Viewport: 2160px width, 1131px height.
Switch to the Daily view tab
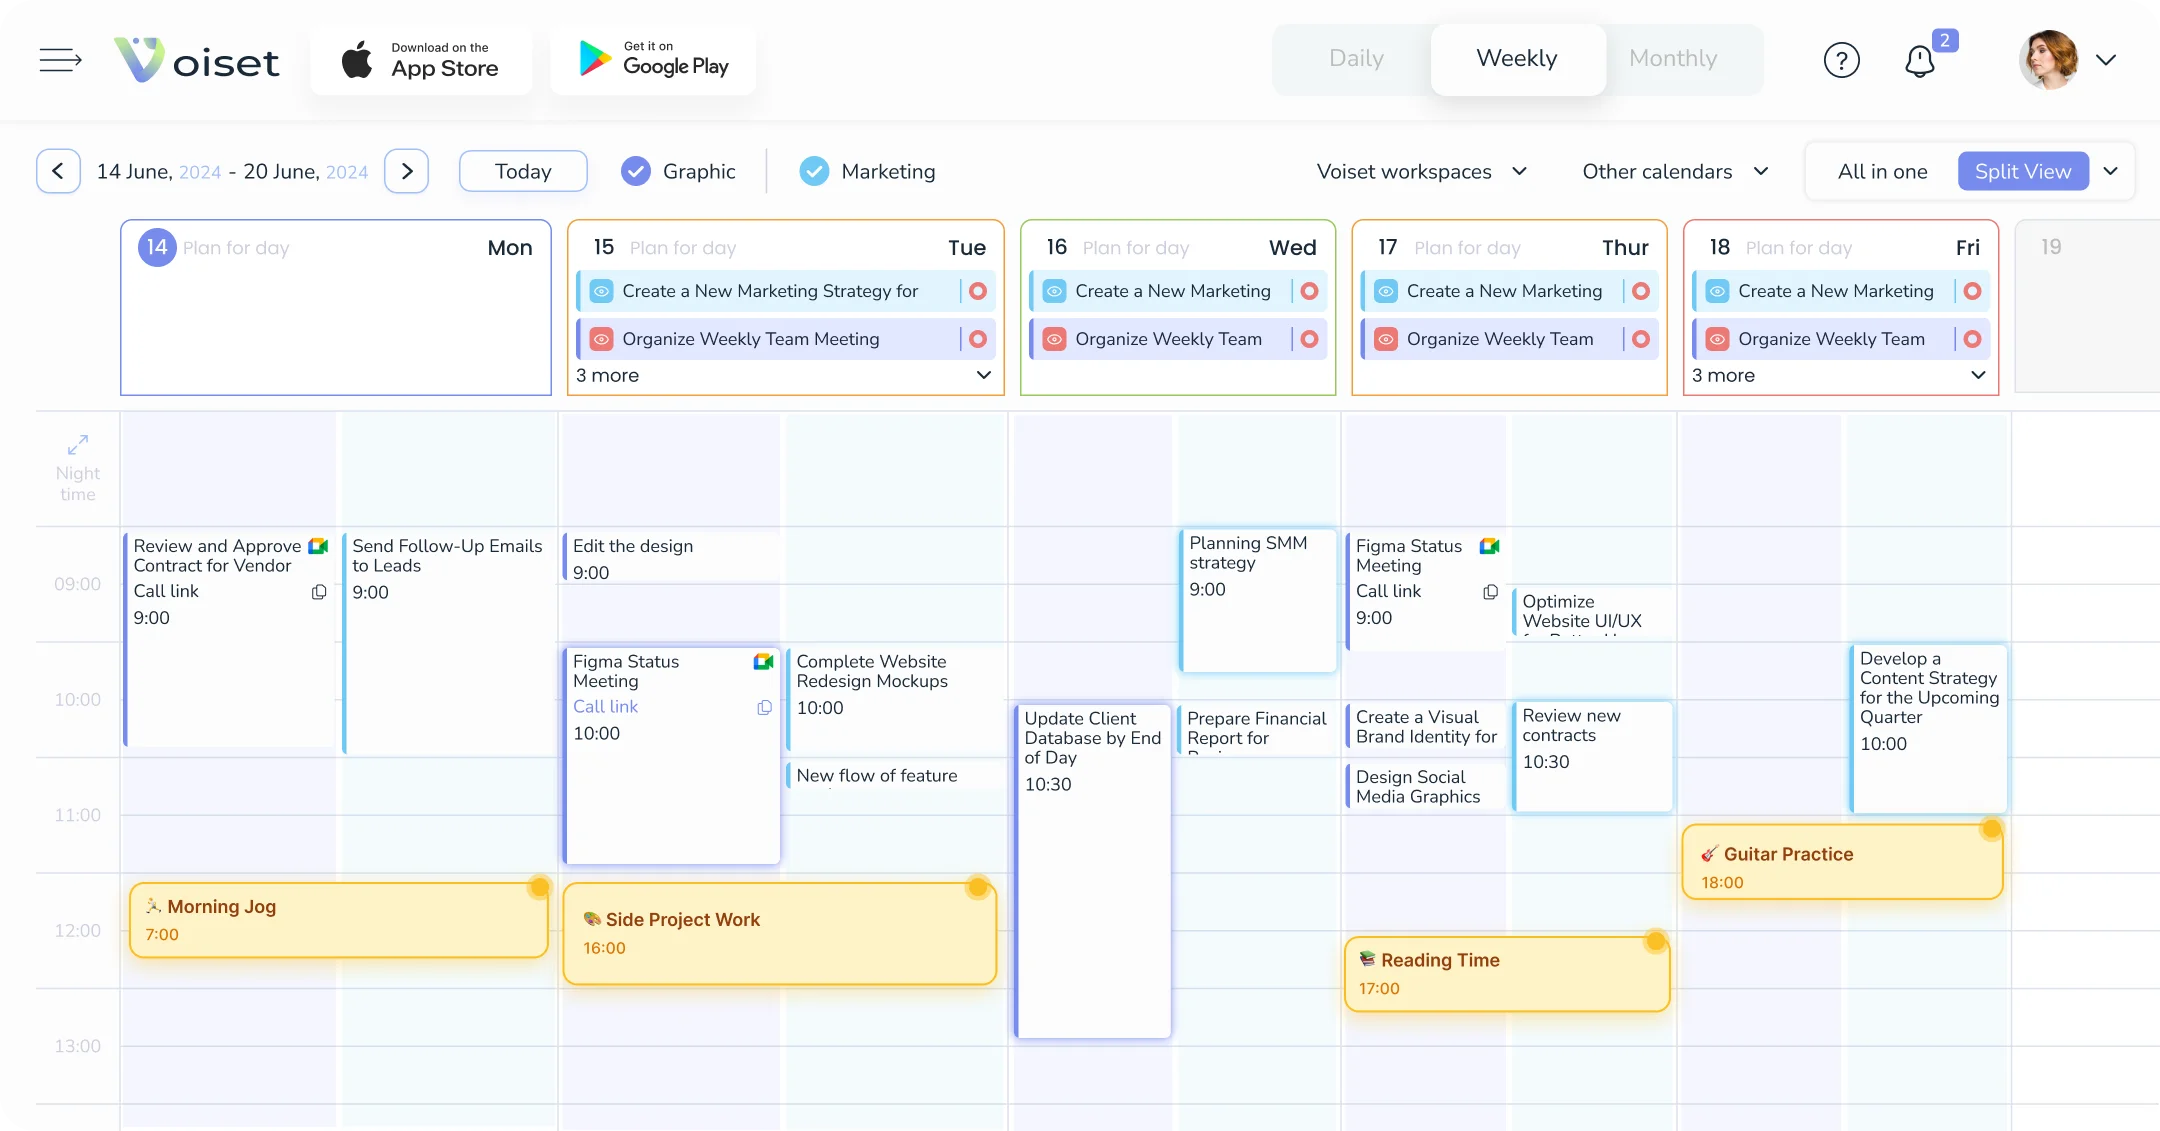pos(1355,58)
